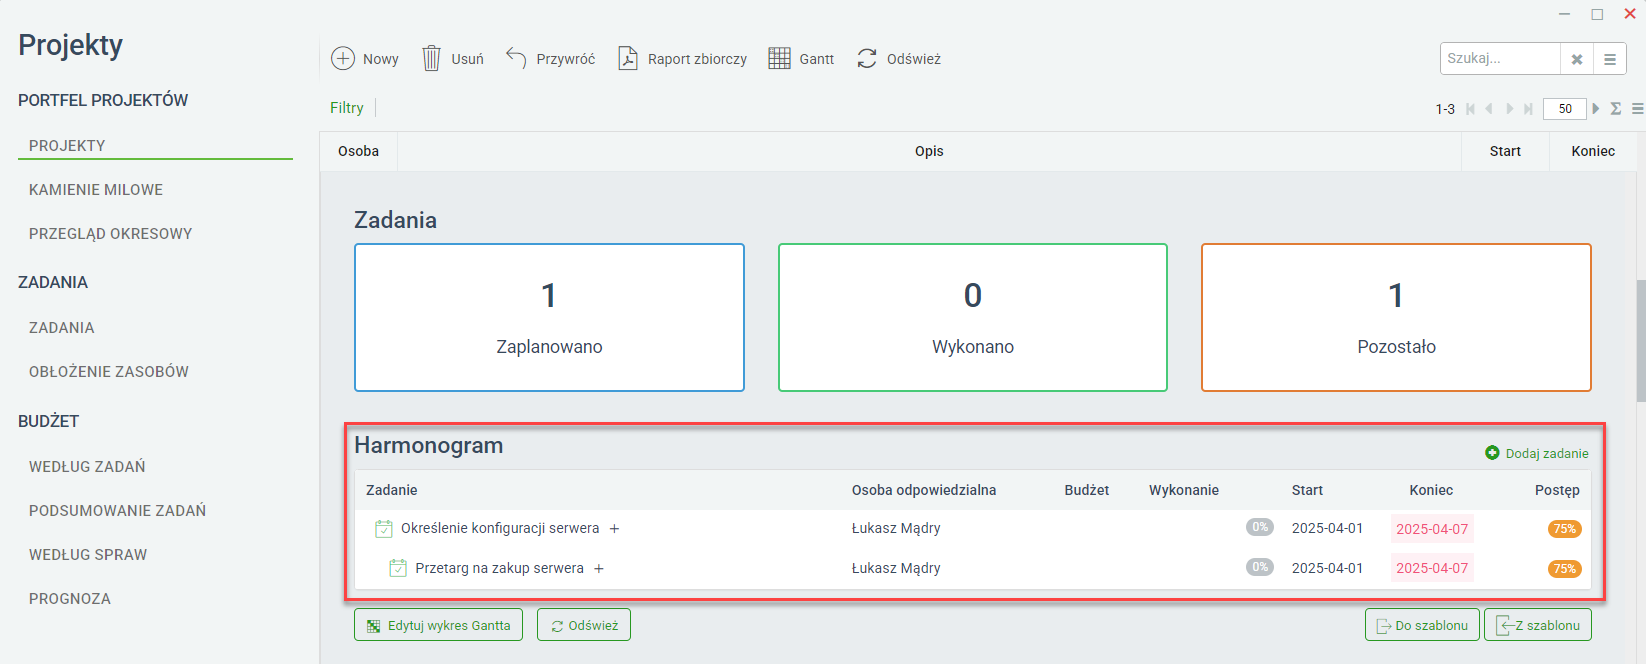The image size is (1646, 664).
Task: Click the Z szablonu button label
Action: click(x=1548, y=626)
